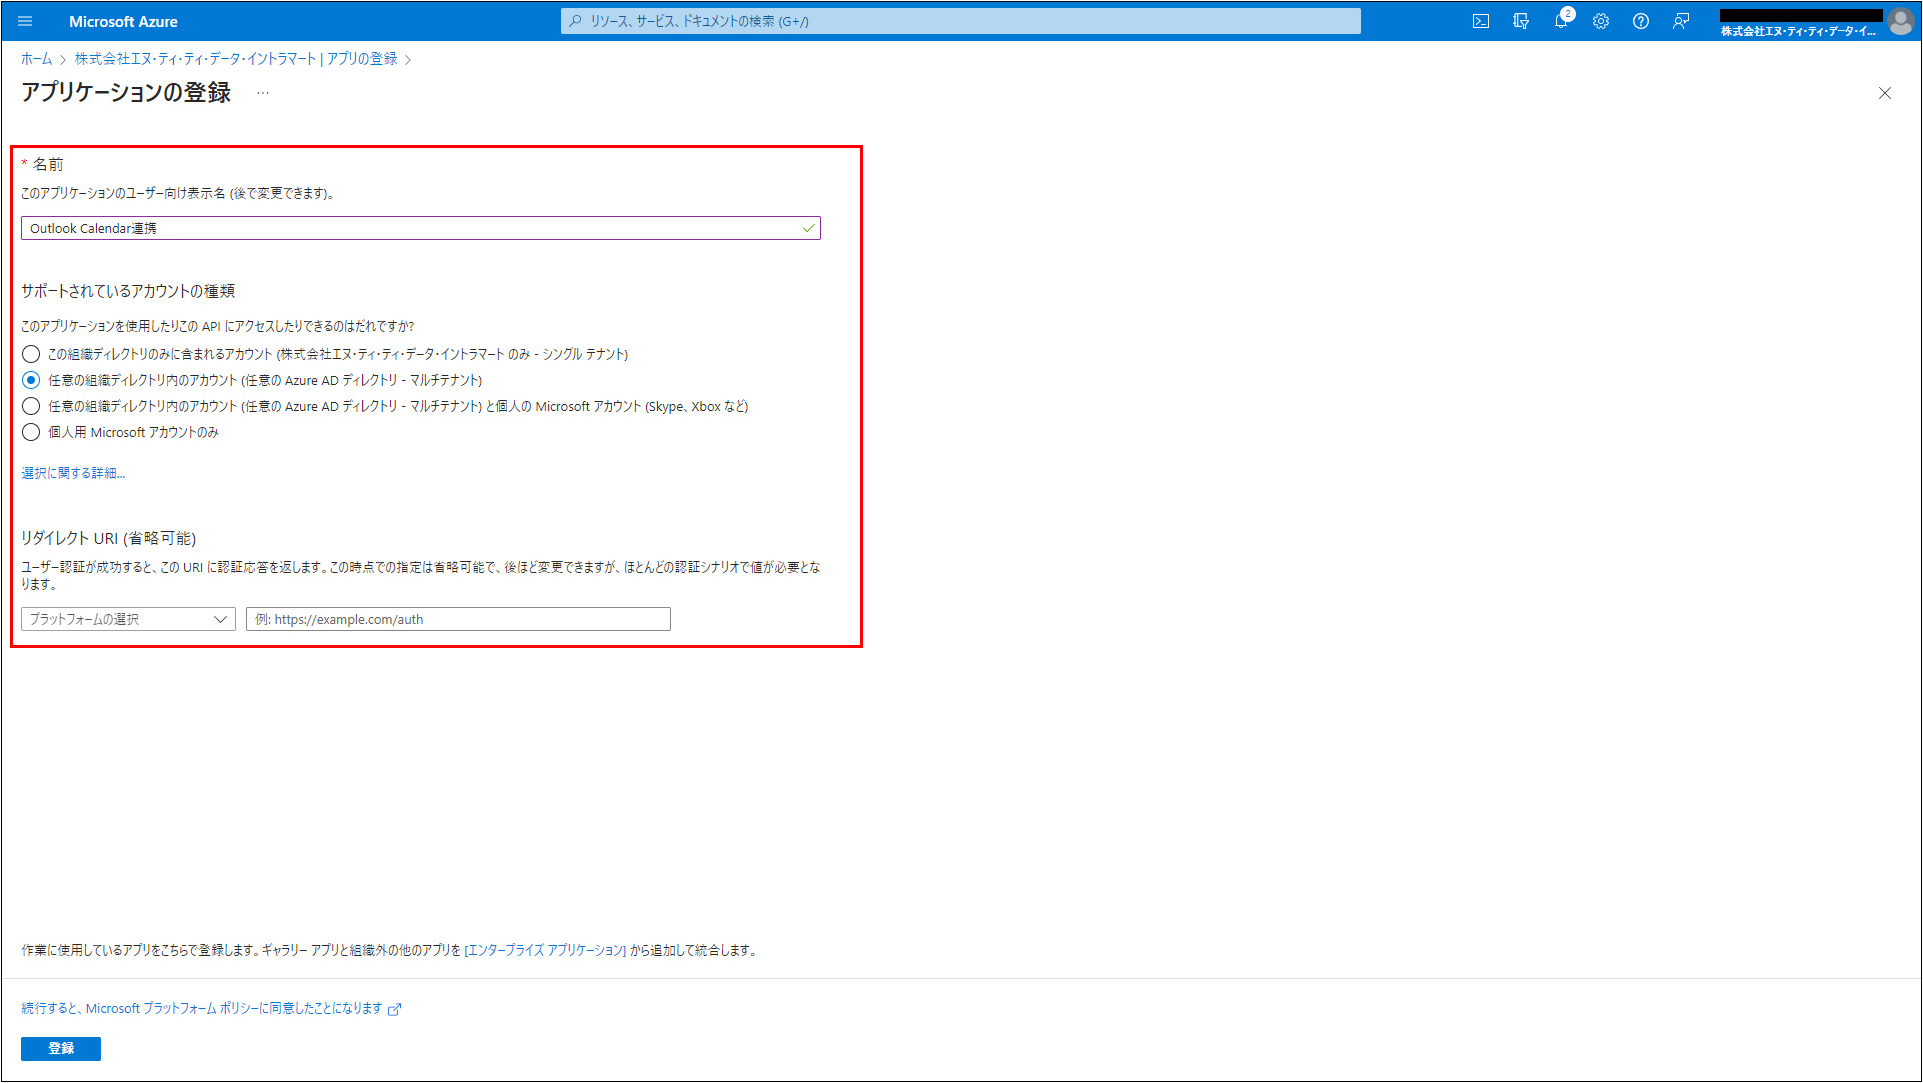Click the redirect URI input field
This screenshot has width=1923, height=1083.
[x=458, y=619]
